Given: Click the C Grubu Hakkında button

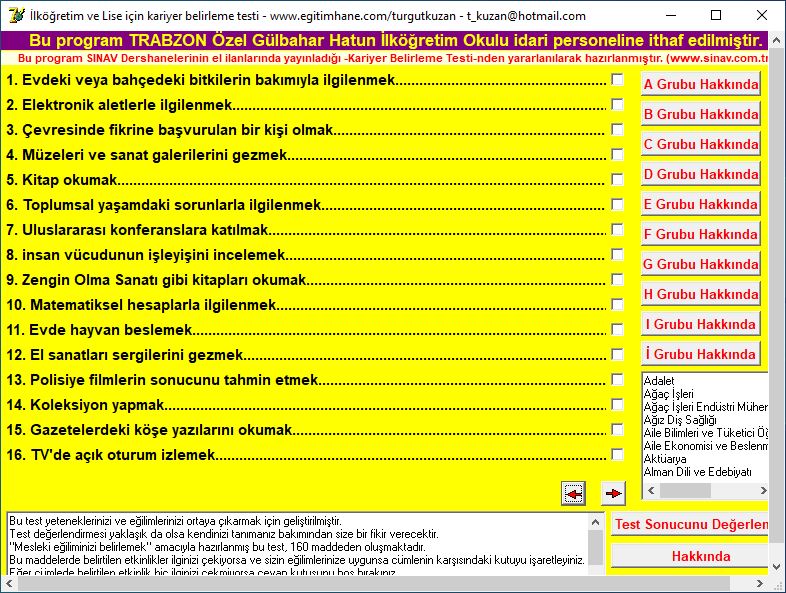Looking at the screenshot, I should pos(701,144).
